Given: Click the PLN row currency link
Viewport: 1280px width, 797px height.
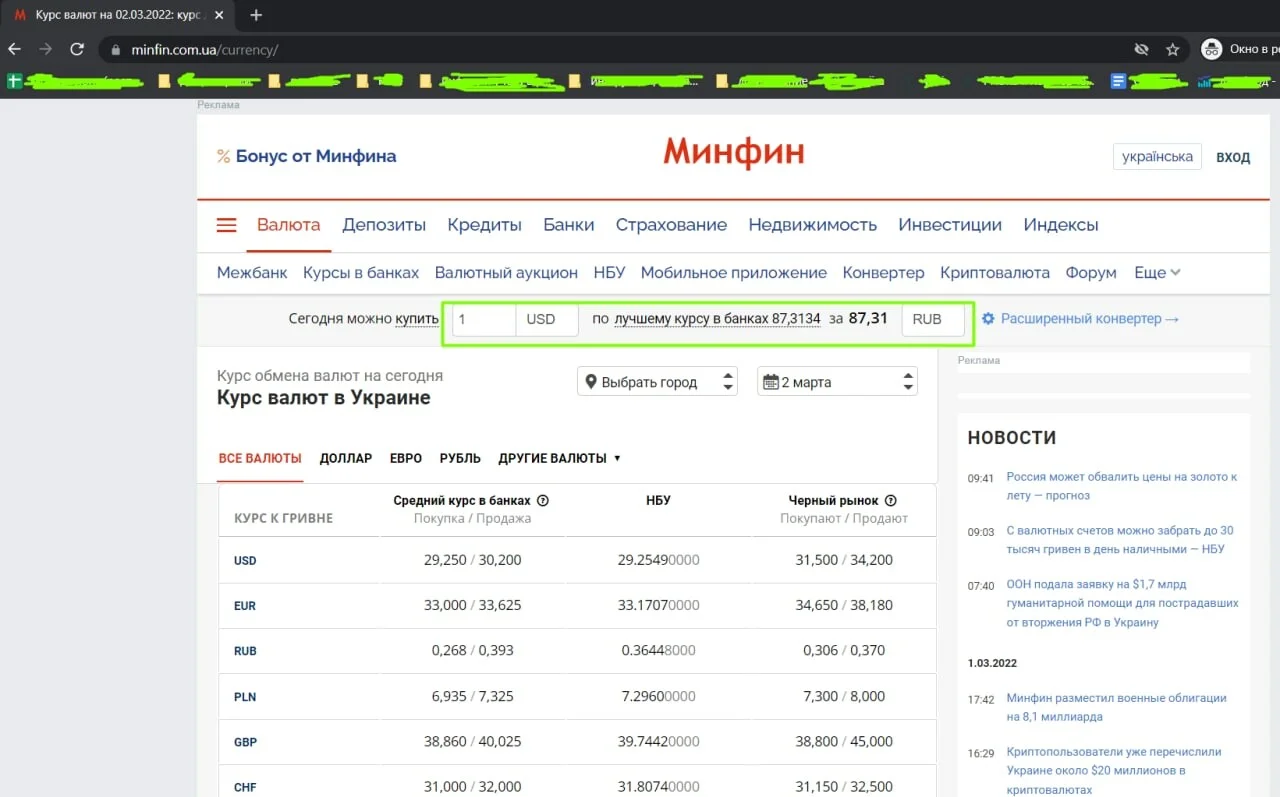Looking at the screenshot, I should (x=245, y=697).
